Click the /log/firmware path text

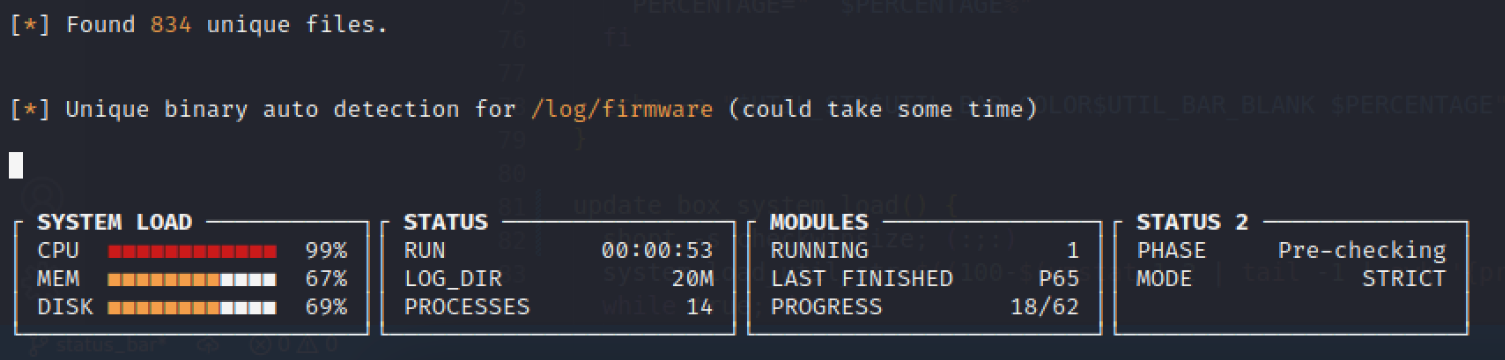click(x=621, y=109)
